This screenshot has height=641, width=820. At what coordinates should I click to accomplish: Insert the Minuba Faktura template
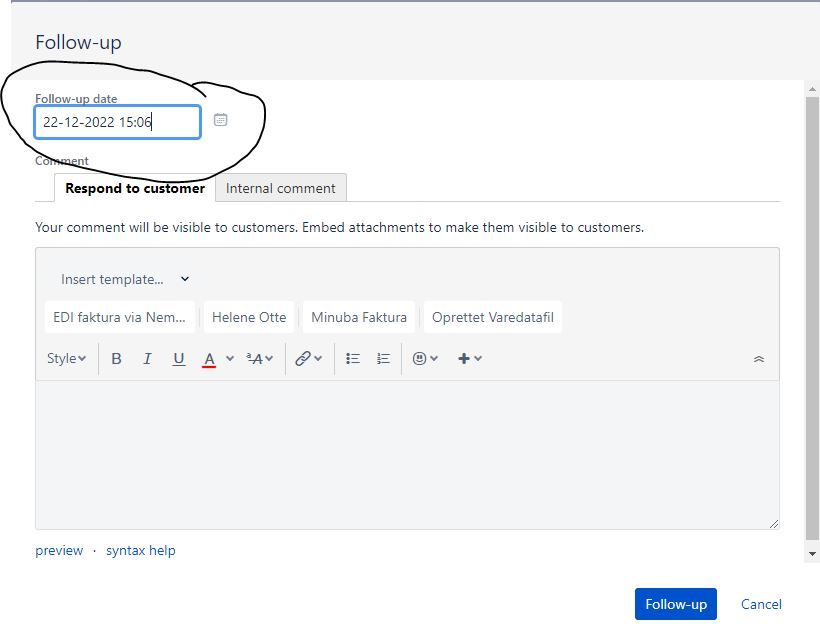coord(359,317)
